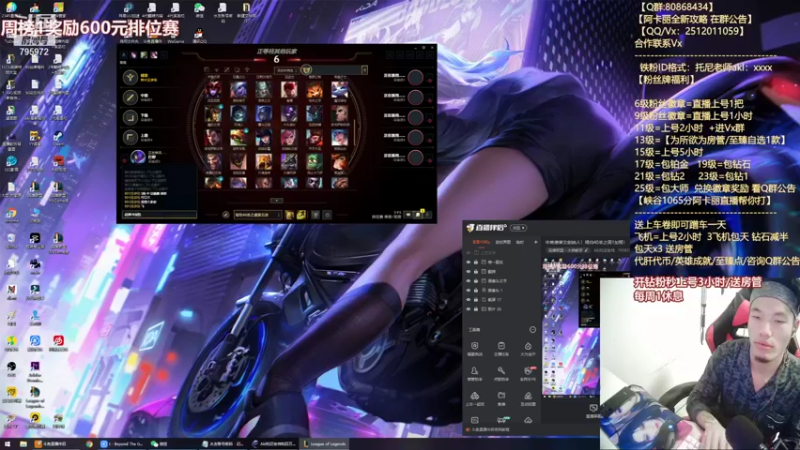The image size is (800, 450).
Task: Open Chrome from Windows taskbar
Action: point(89,444)
